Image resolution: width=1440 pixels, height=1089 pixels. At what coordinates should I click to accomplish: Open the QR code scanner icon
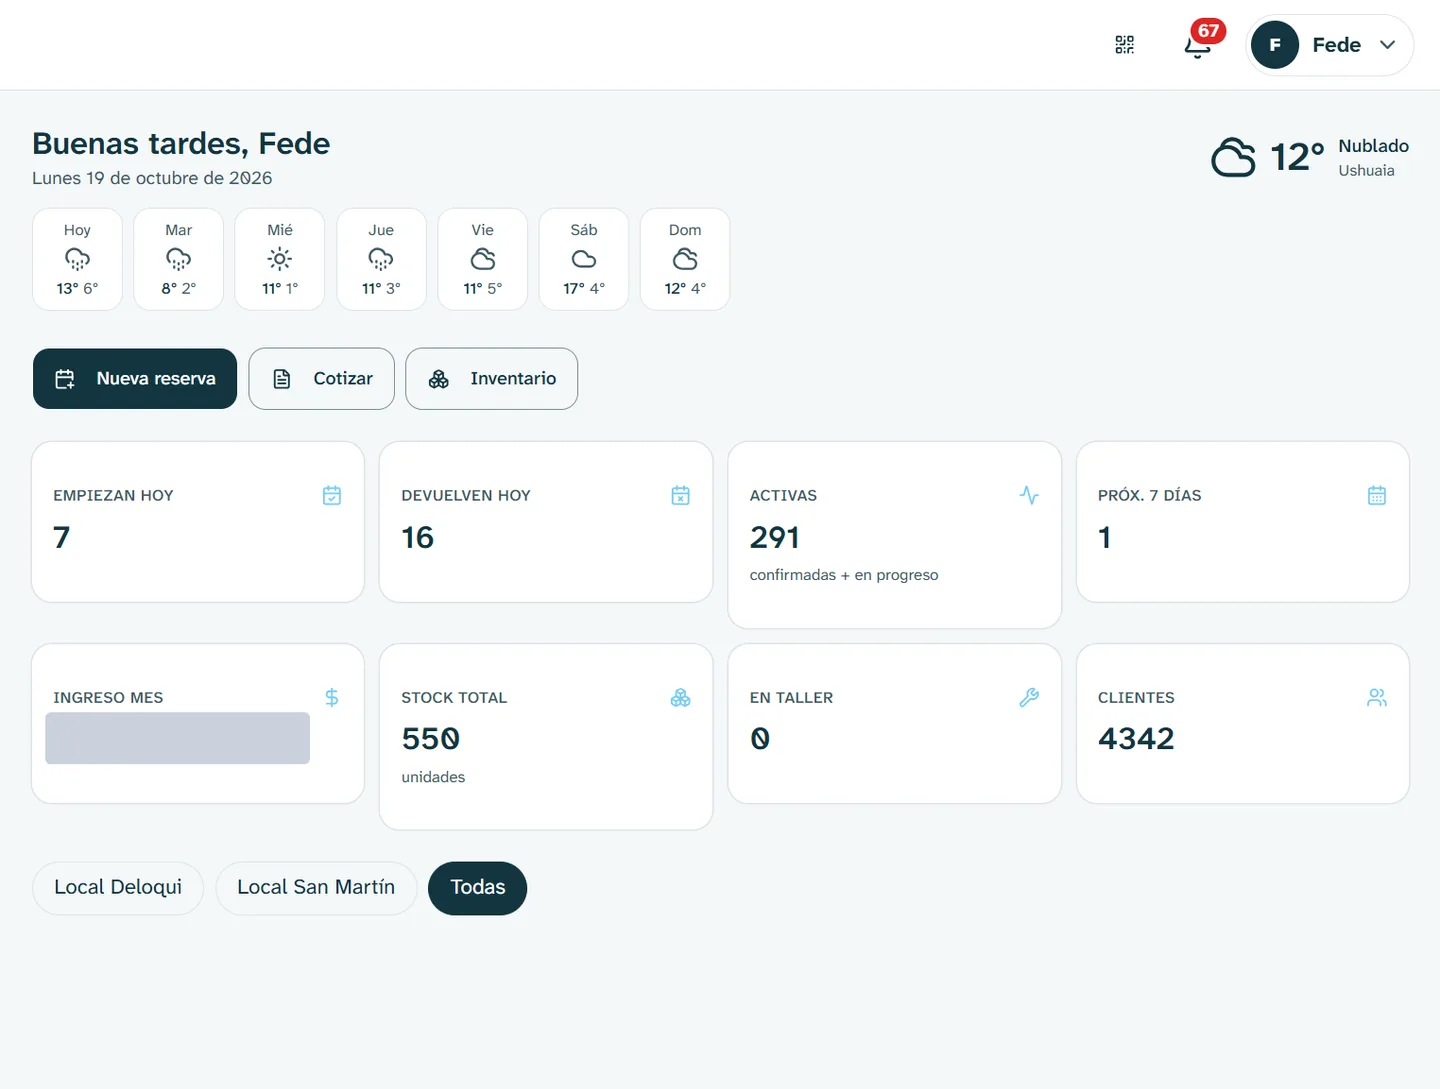[x=1124, y=45]
